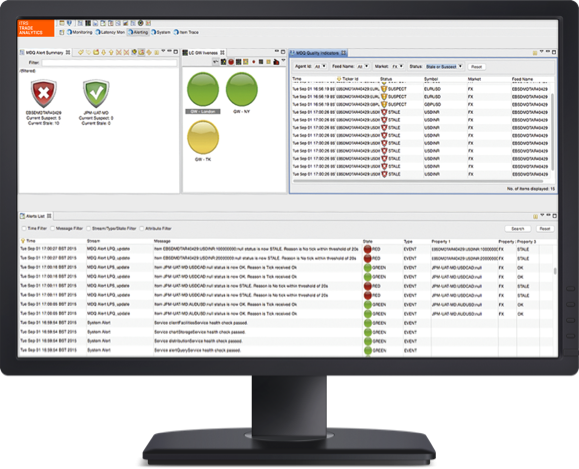
Task: Enable the Attribute Filter checkbox
Action: (x=142, y=229)
